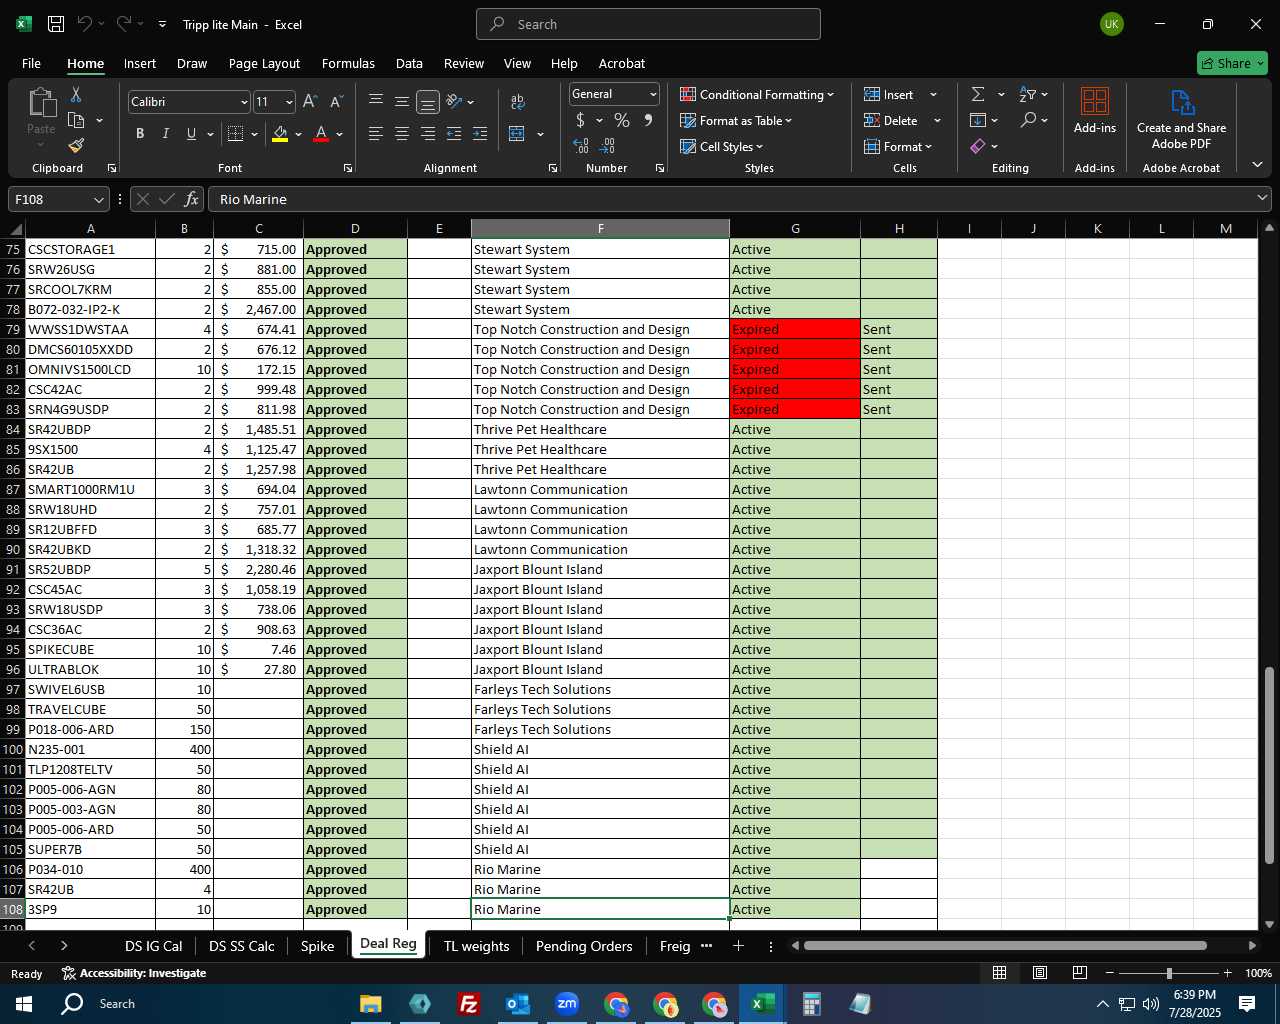Decrease font size with smaller A icon
The width and height of the screenshot is (1280, 1024).
pyautogui.click(x=336, y=101)
